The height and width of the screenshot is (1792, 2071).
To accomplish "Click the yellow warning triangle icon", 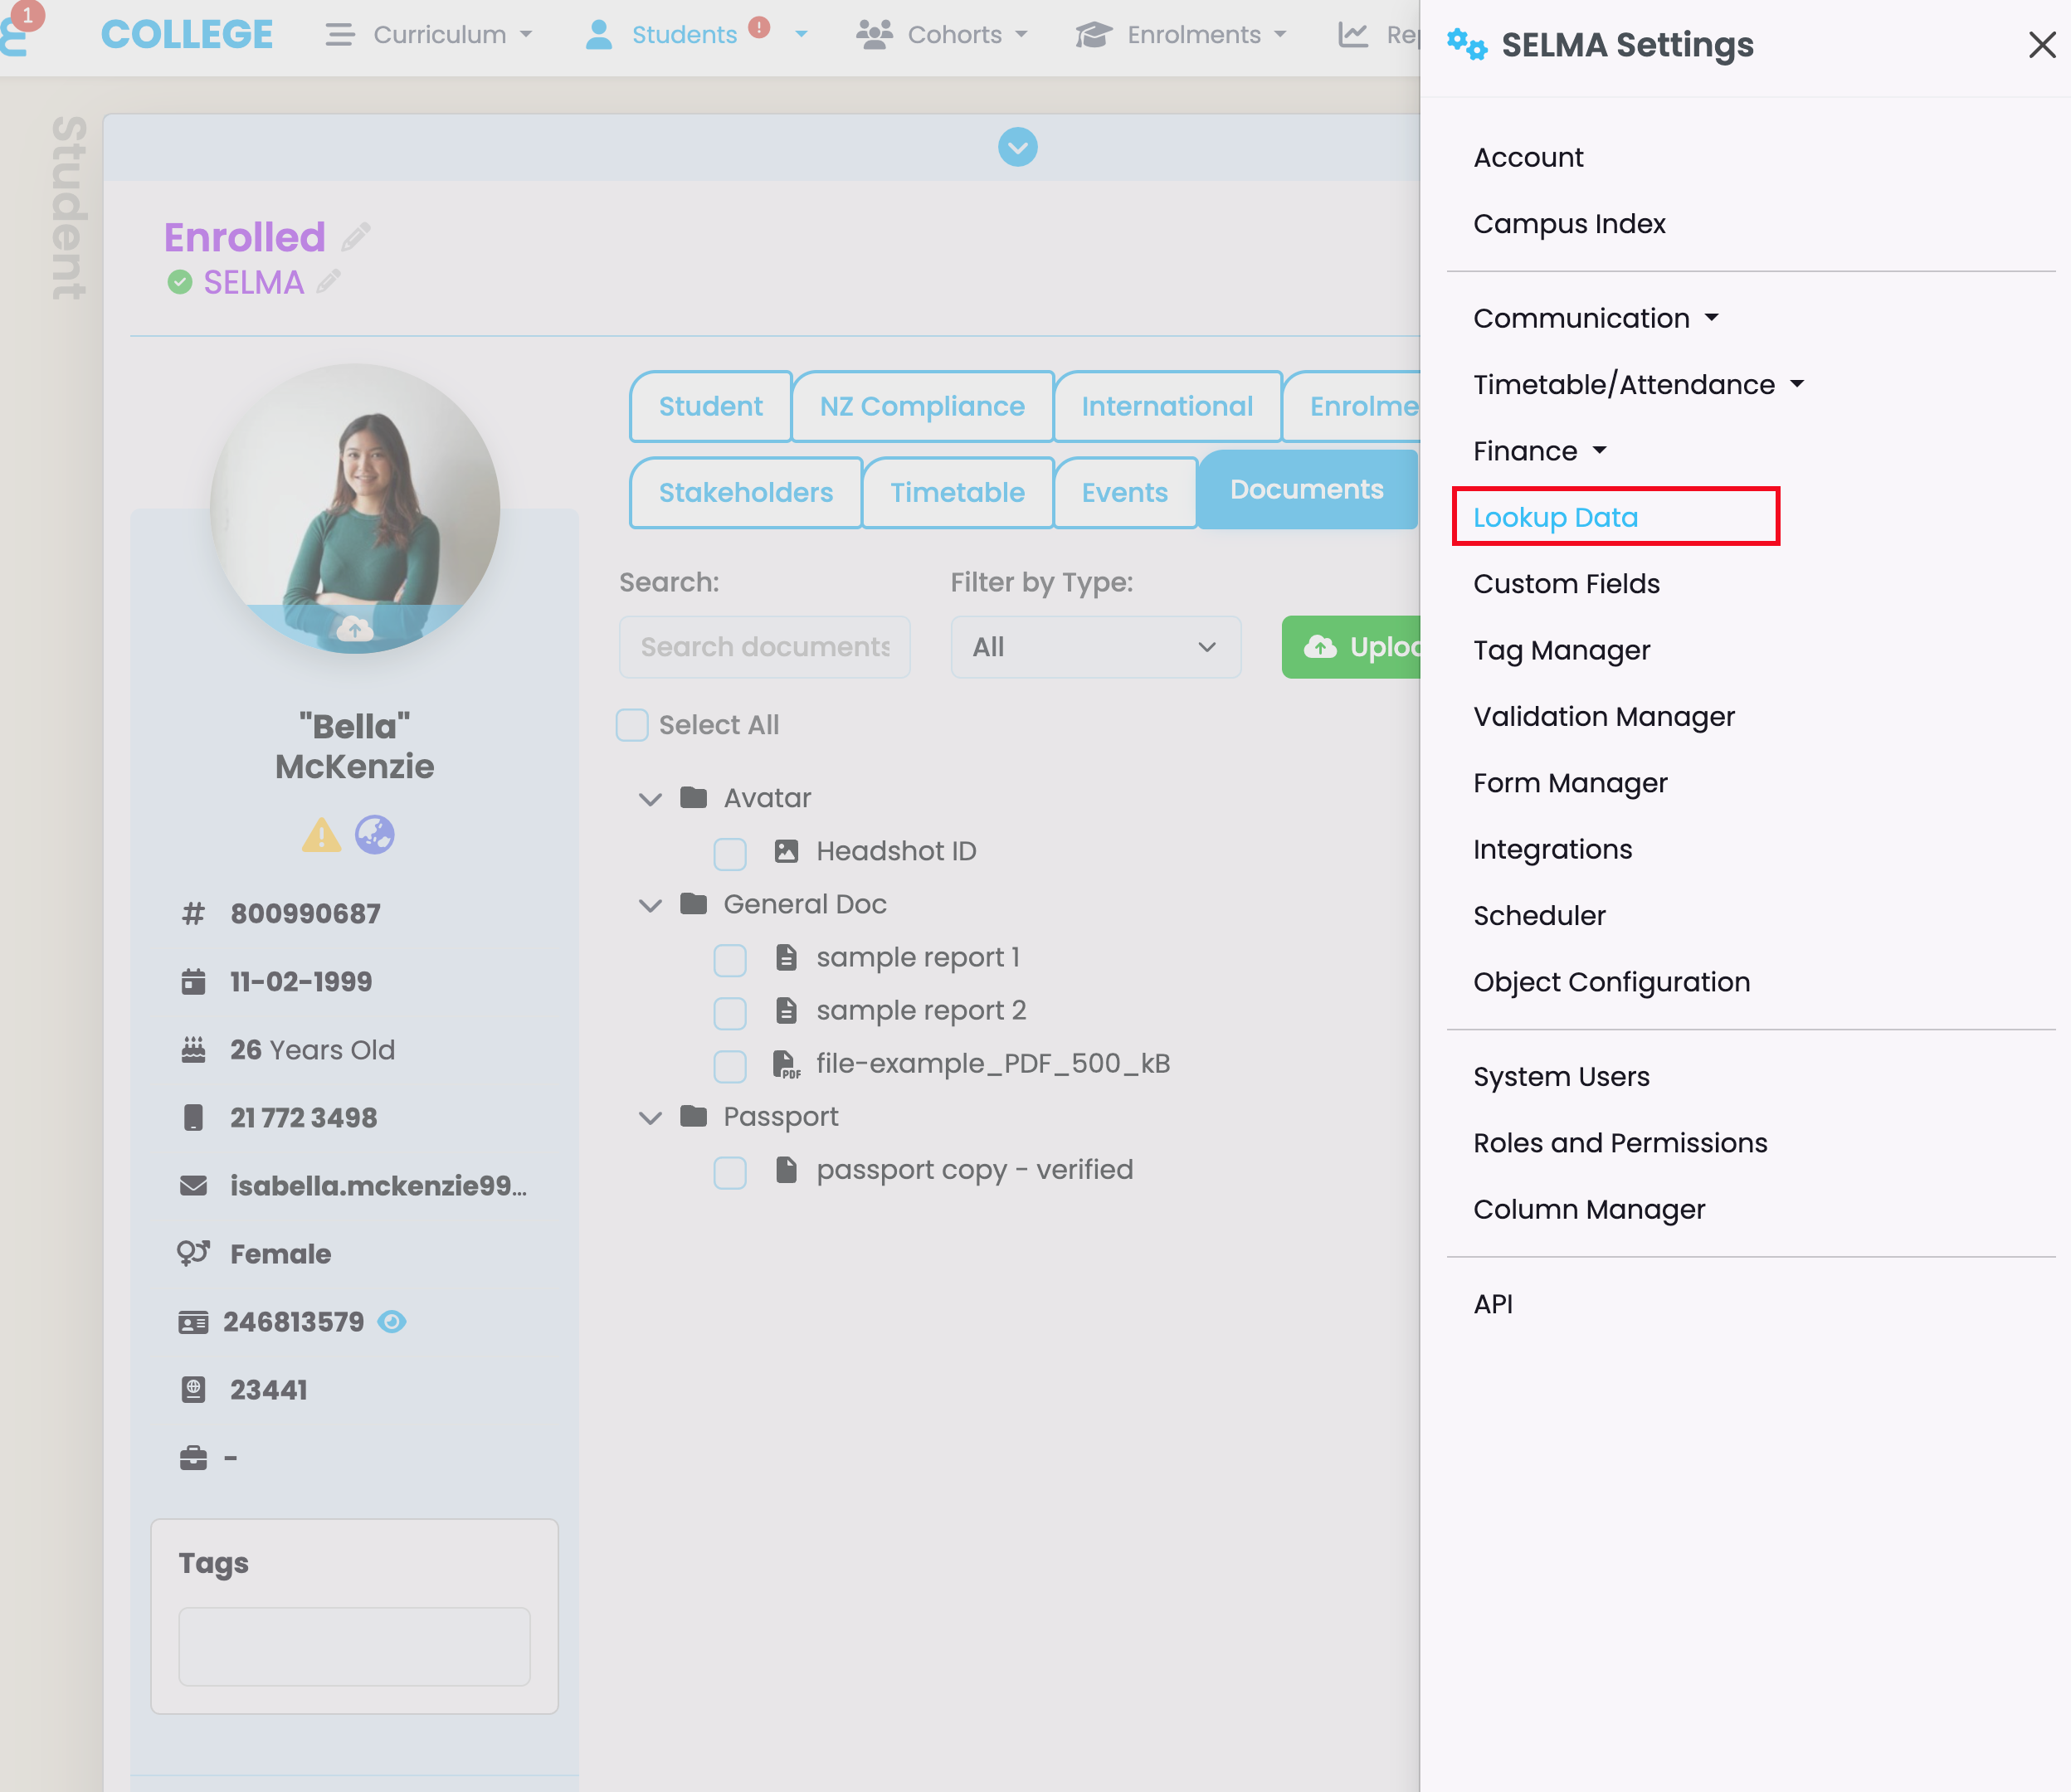I will point(321,835).
